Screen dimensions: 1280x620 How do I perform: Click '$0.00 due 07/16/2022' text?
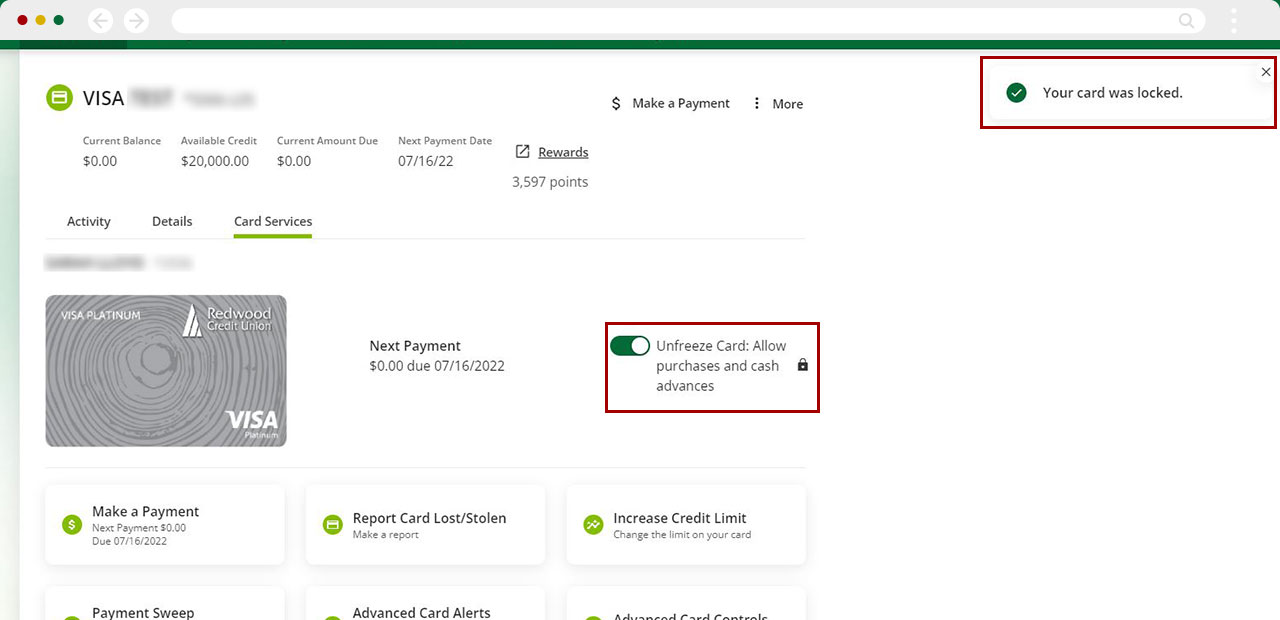click(437, 366)
